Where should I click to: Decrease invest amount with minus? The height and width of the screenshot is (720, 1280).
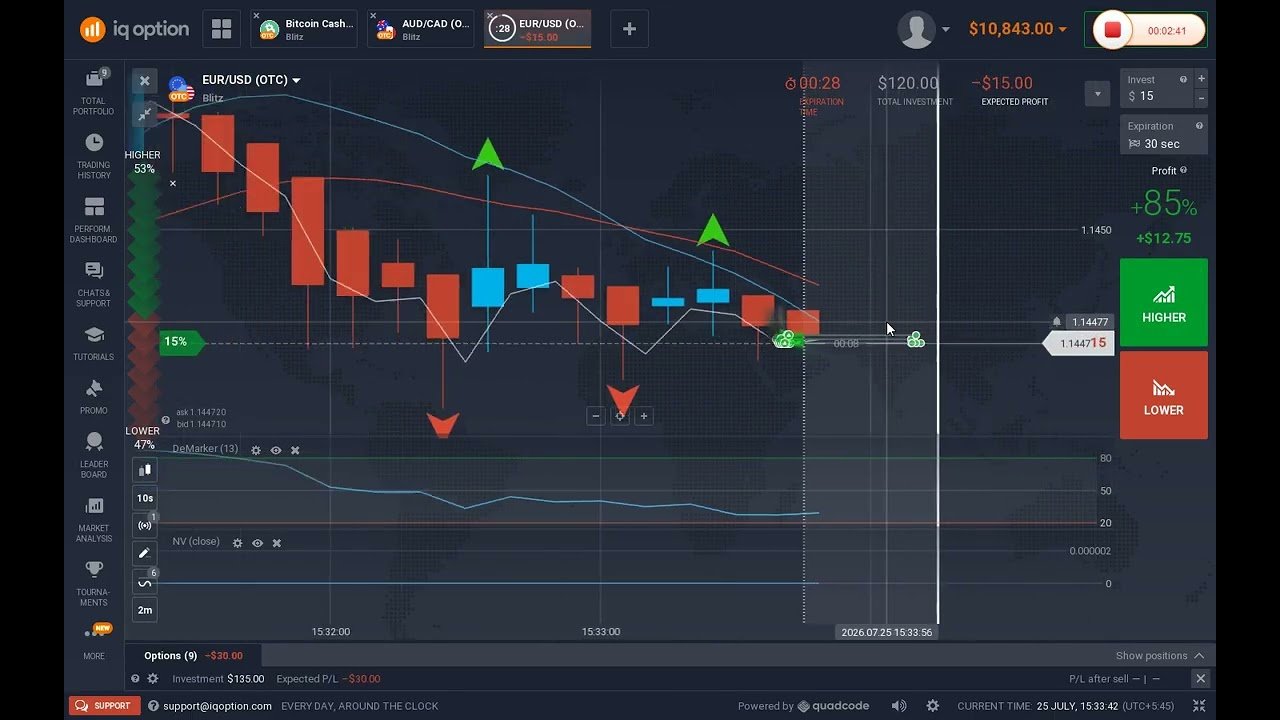[x=1201, y=98]
